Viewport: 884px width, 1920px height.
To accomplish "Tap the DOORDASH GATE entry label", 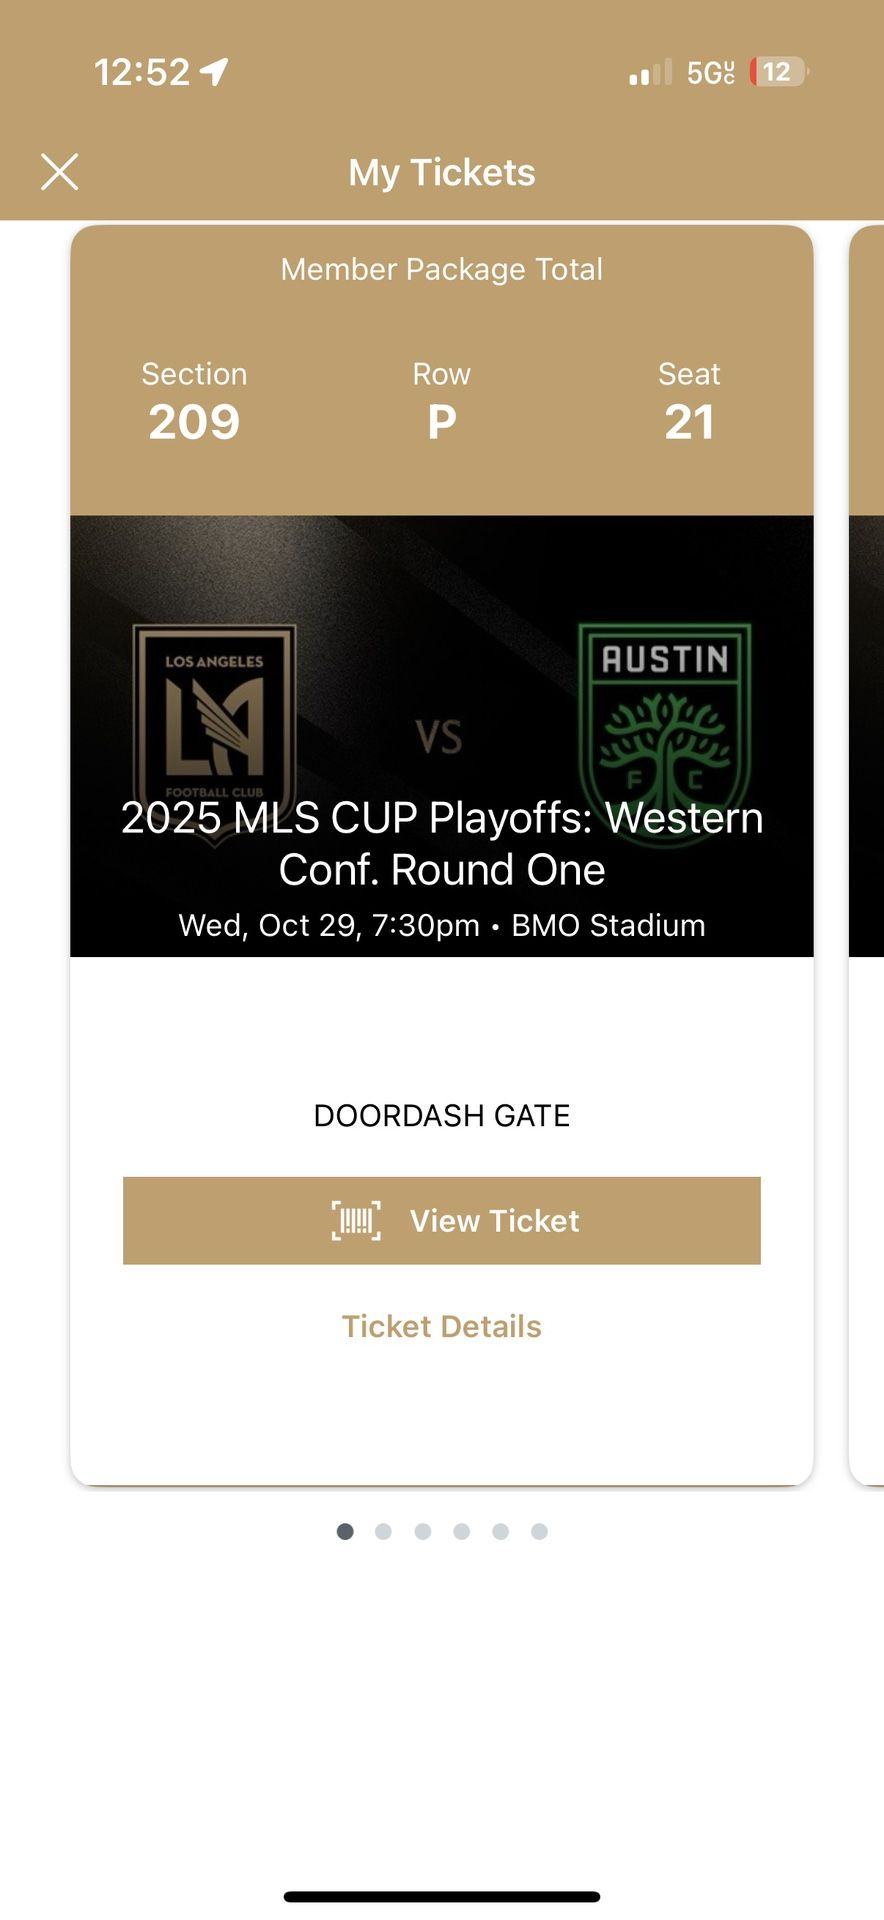I will pyautogui.click(x=441, y=1115).
